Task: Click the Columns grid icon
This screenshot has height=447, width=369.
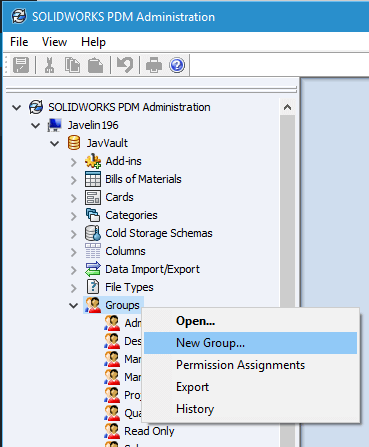Action: click(93, 251)
